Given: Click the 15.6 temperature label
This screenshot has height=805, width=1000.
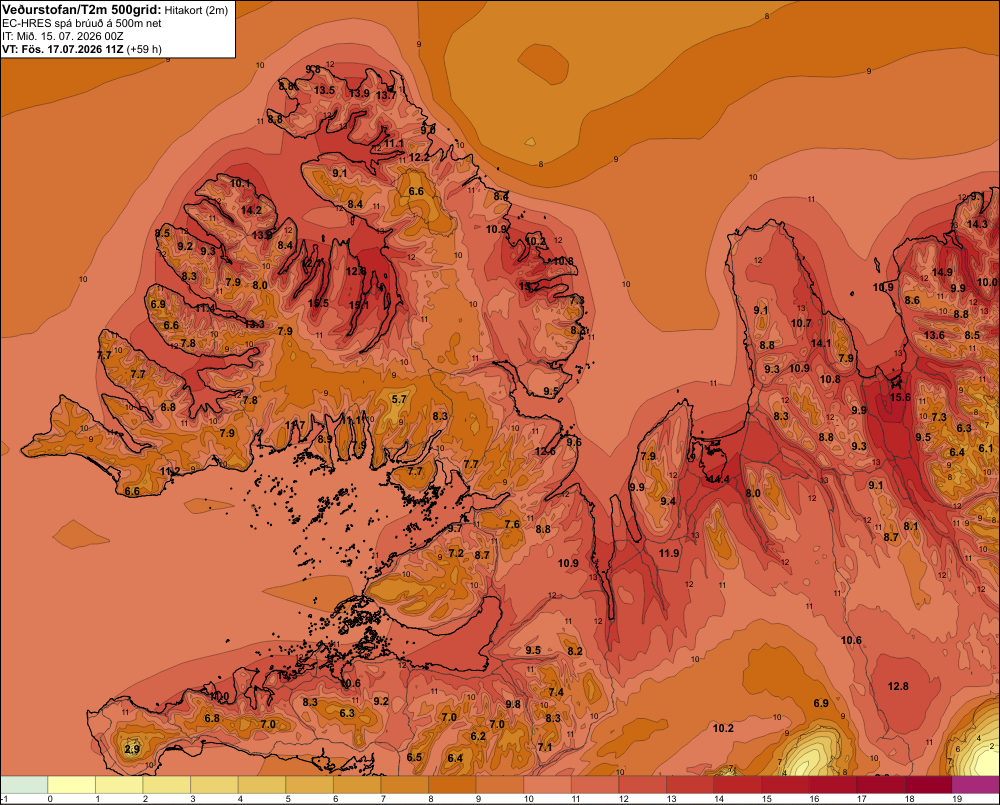Looking at the screenshot, I should [x=900, y=397].
